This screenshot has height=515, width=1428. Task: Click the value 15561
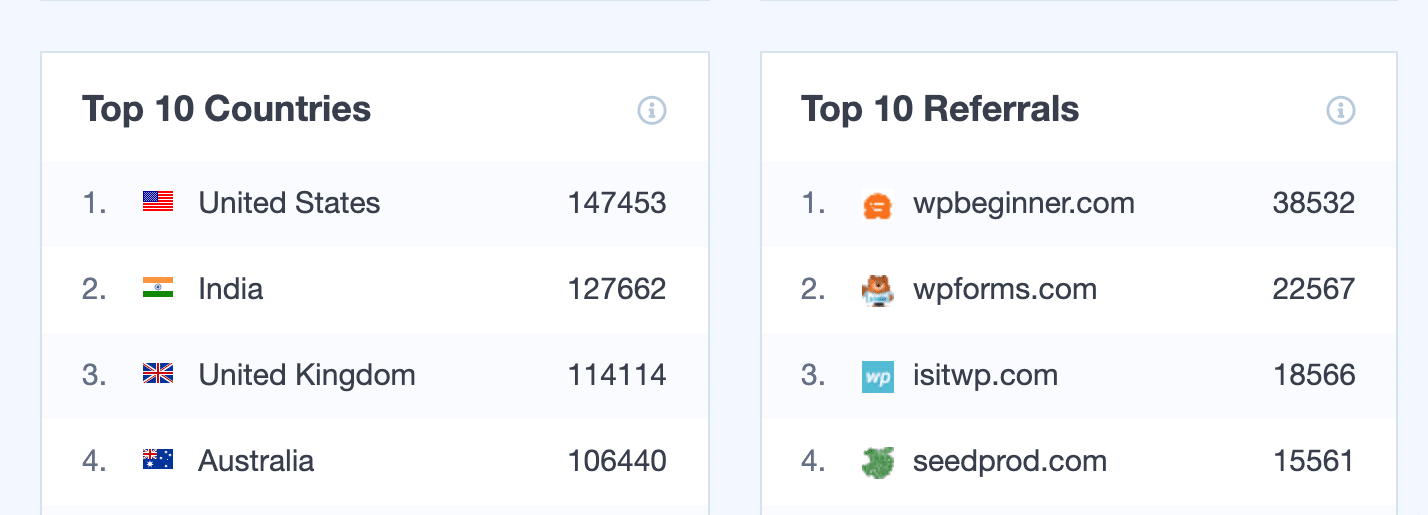(1314, 461)
